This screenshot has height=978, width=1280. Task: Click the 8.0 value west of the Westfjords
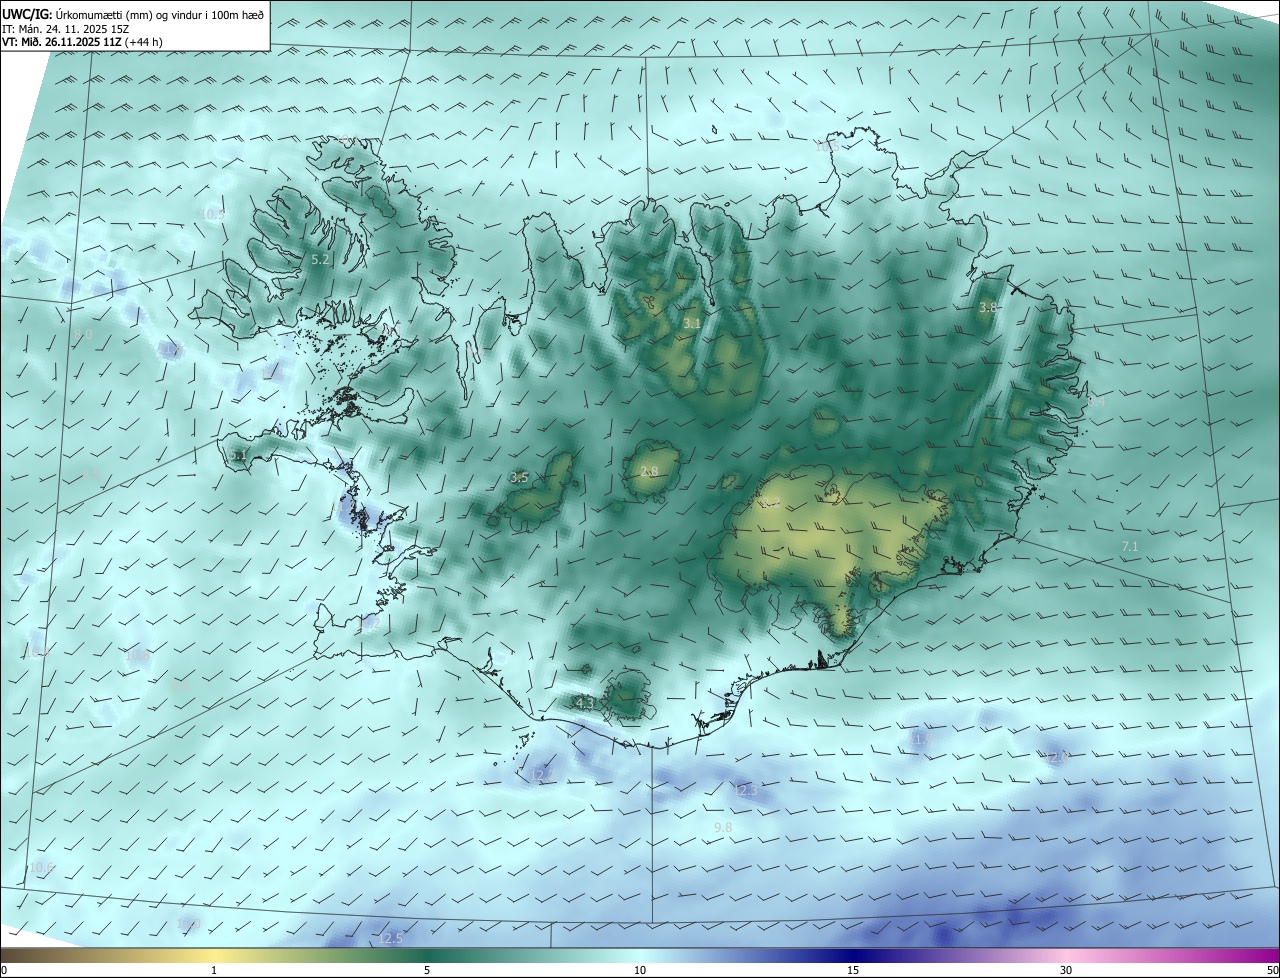(x=83, y=334)
